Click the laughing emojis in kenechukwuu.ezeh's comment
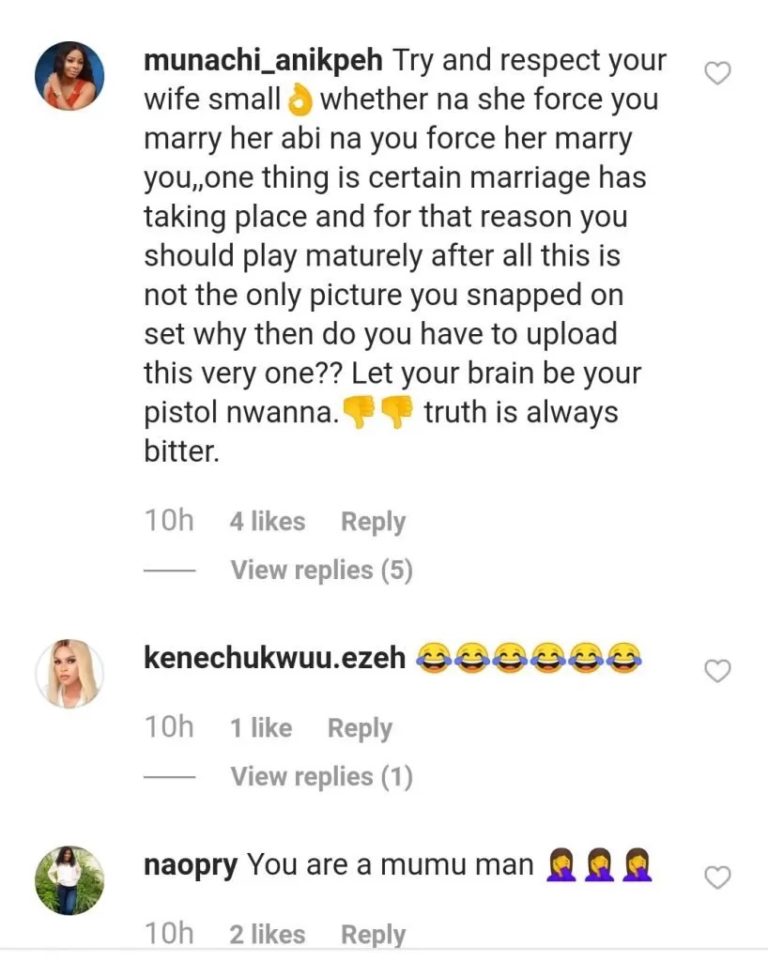 point(527,659)
